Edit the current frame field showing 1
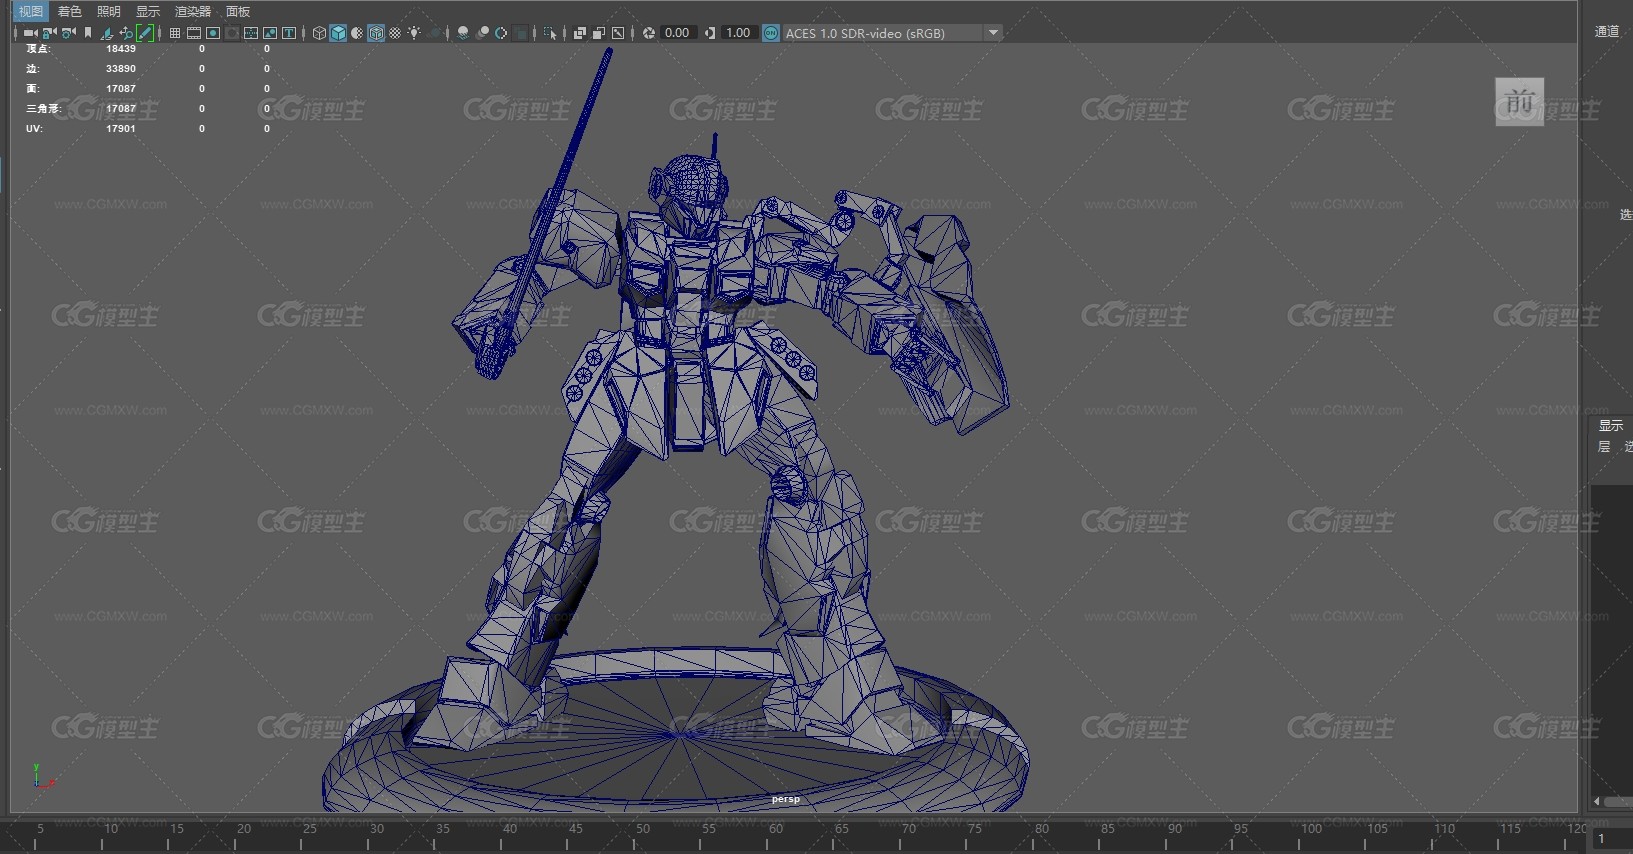Image resolution: width=1633 pixels, height=854 pixels. coord(1612,838)
